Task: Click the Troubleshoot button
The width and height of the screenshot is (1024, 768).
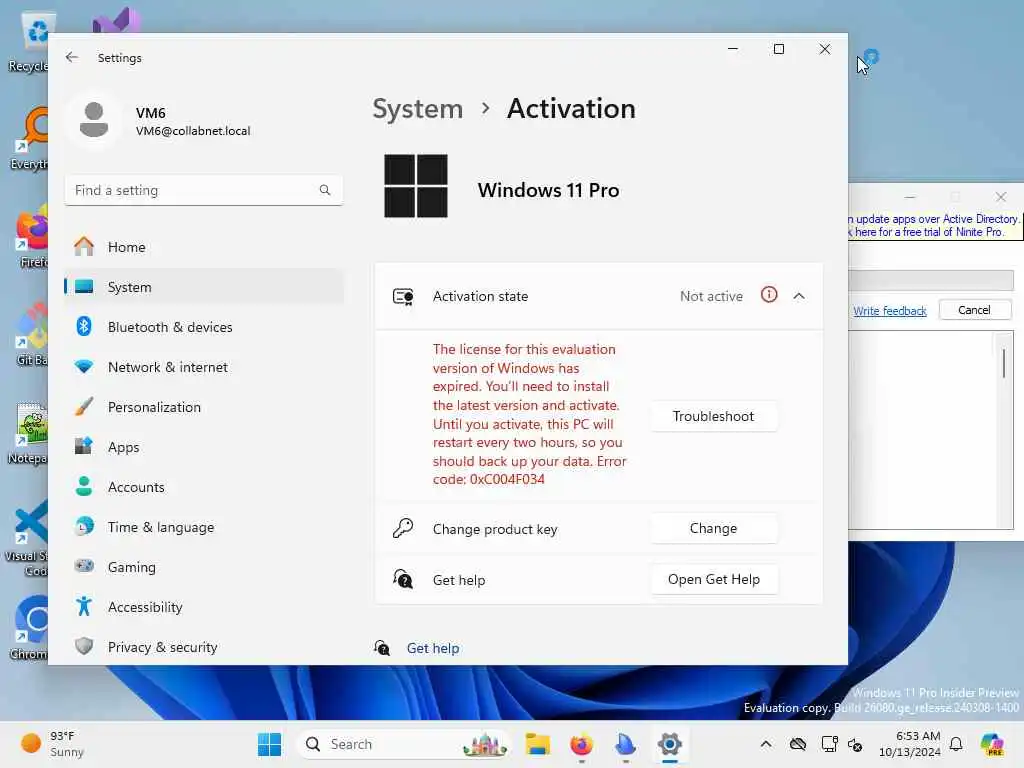Action: (714, 416)
